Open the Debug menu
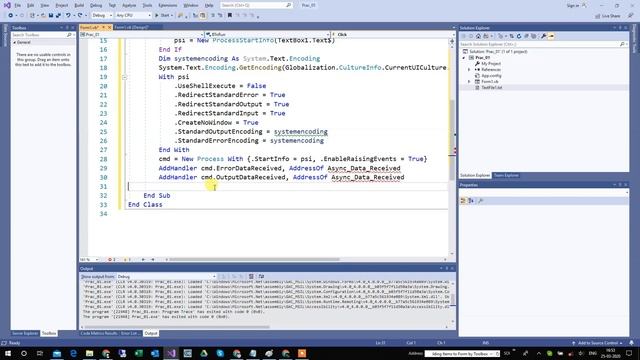 96,5
